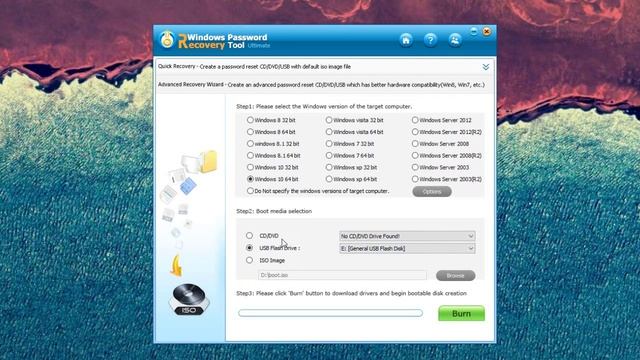Open the General USB Flash Disk dropdown
The image size is (640, 360).
(407, 248)
